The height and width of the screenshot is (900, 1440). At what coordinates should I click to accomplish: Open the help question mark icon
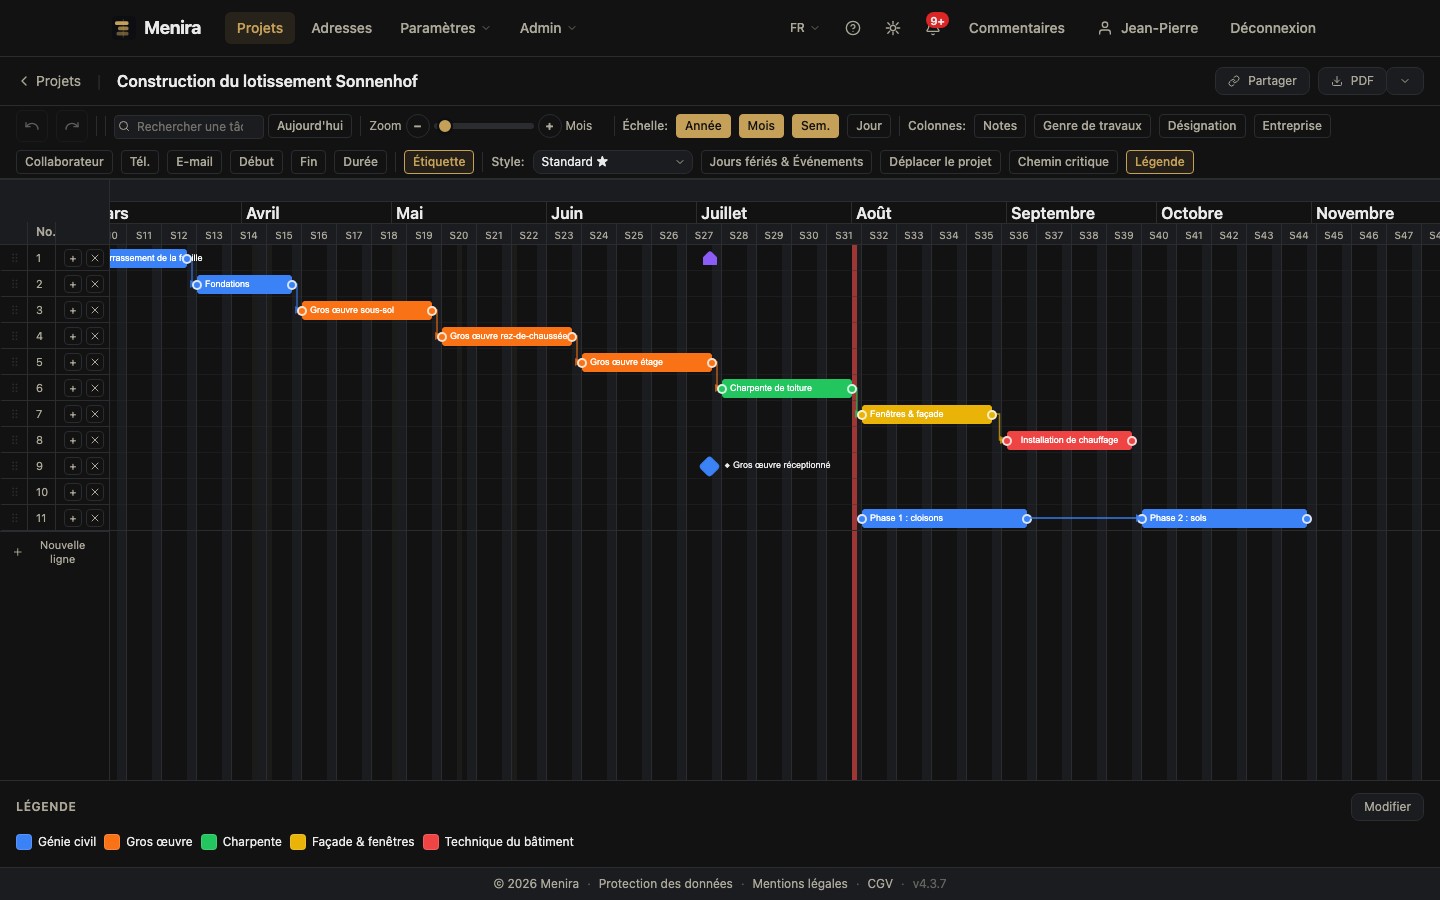[x=853, y=28]
